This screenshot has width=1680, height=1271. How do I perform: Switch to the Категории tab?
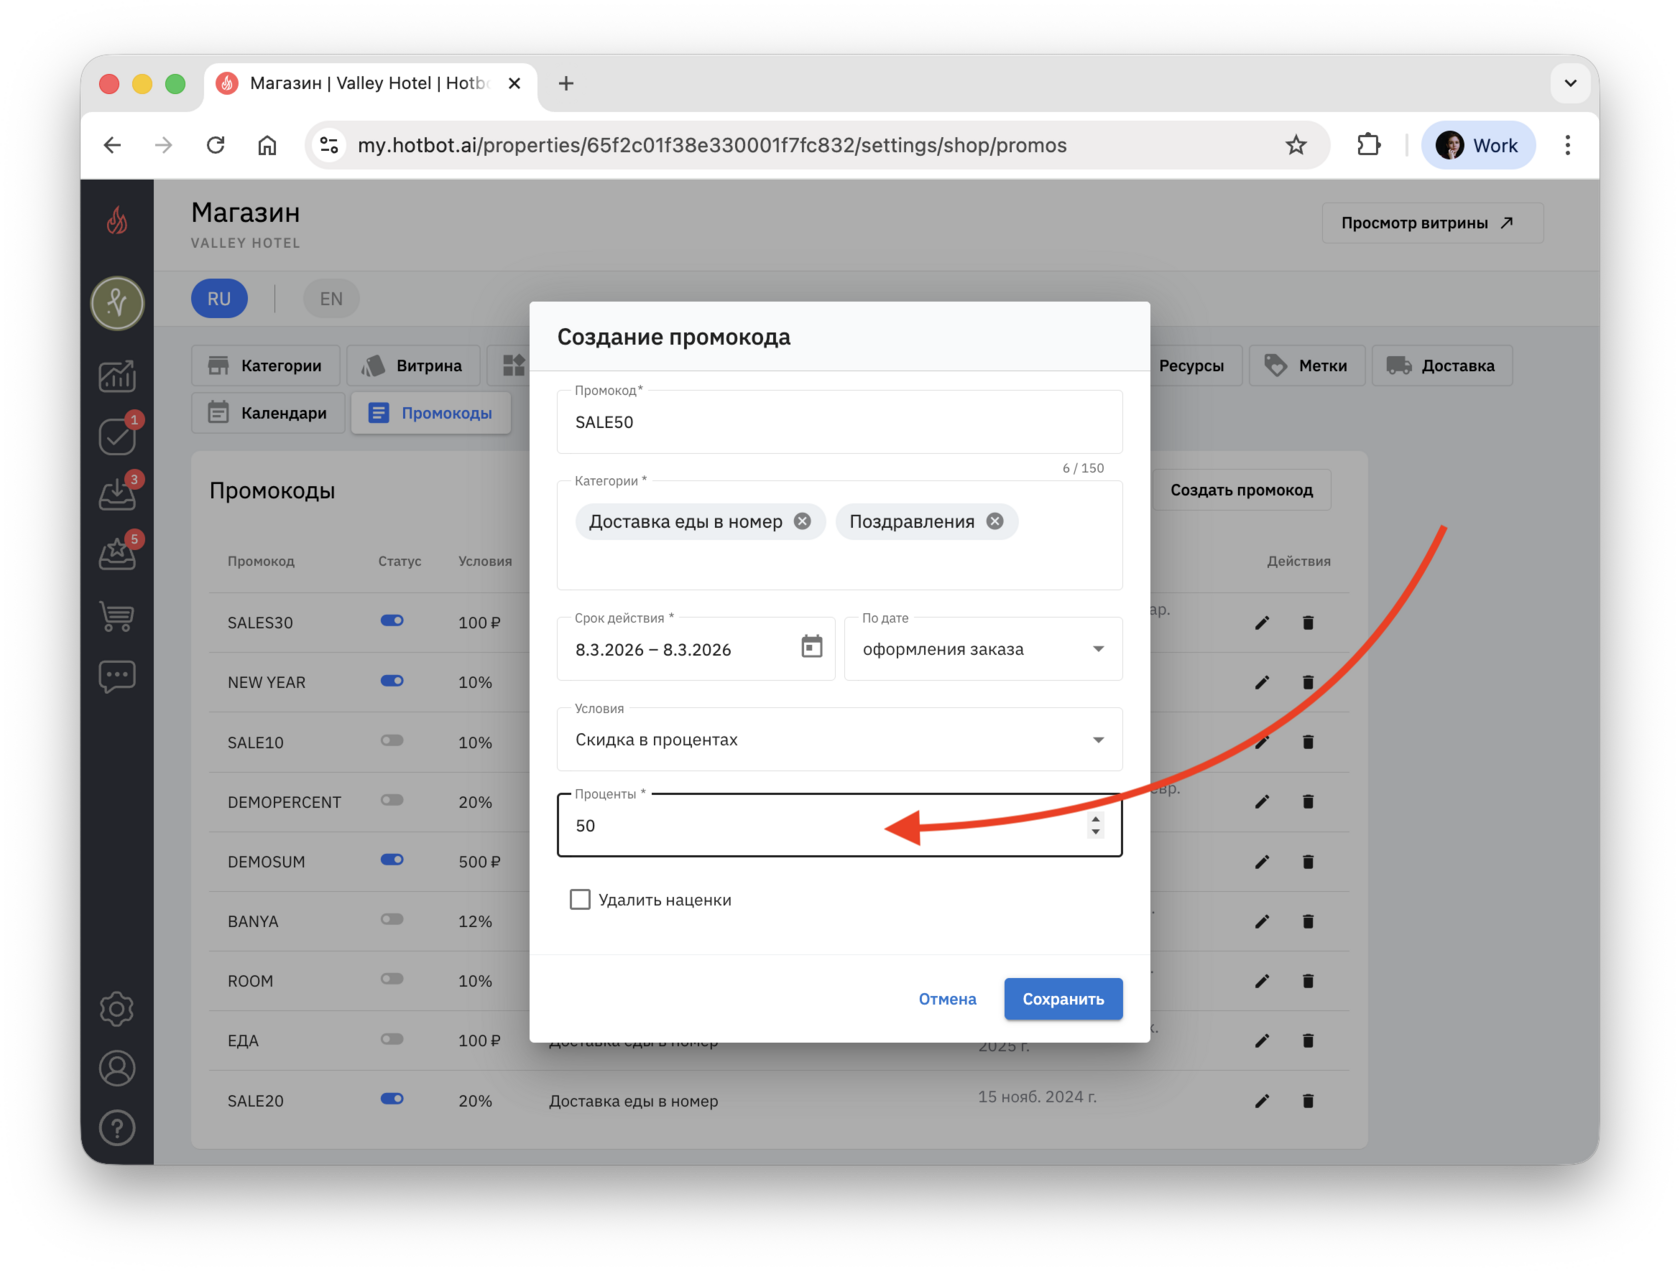point(265,366)
